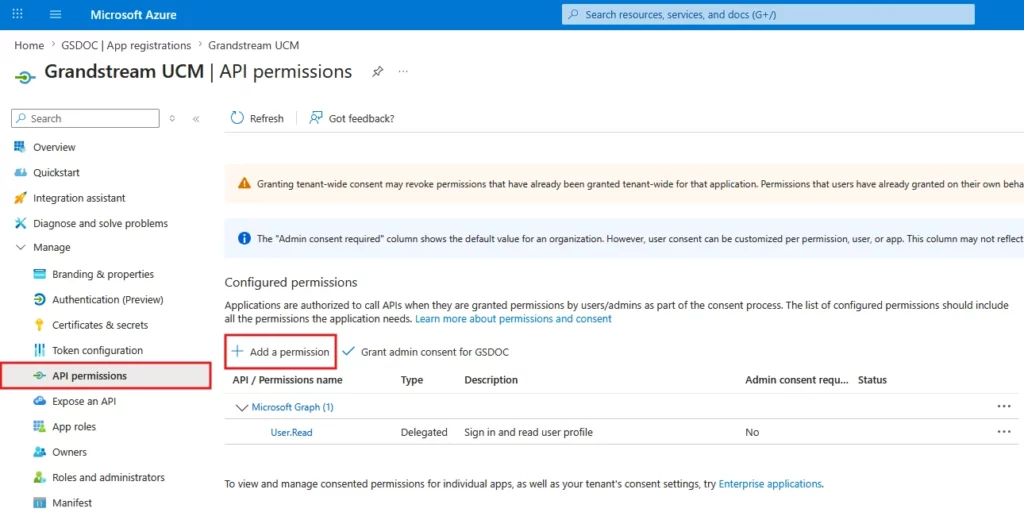Screen dimensions: 1024x520
Task: Pin the API permissions page
Action: tap(377, 72)
